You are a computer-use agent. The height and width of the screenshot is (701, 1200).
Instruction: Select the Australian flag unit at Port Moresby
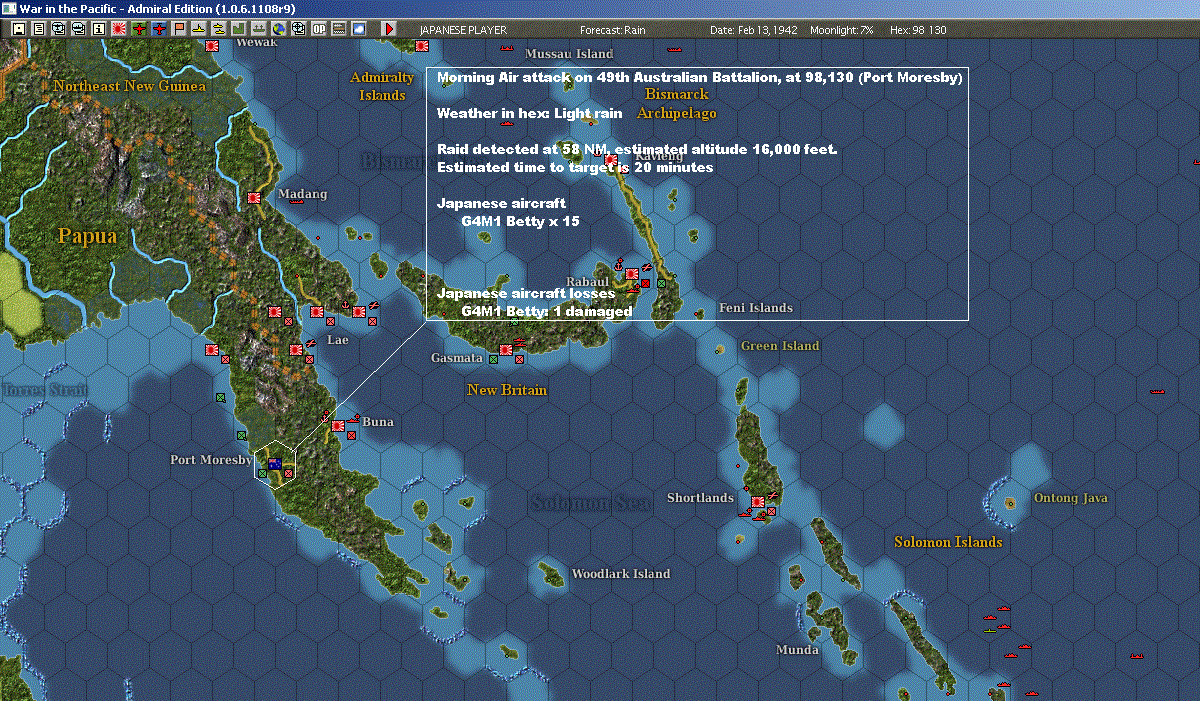274,463
